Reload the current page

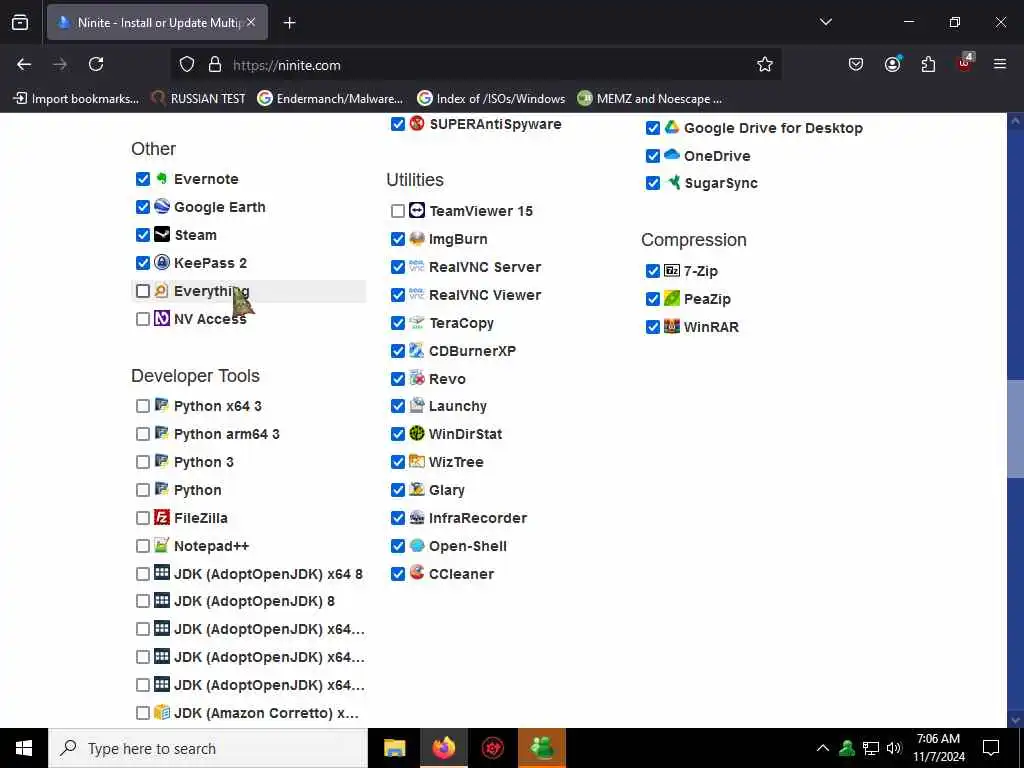pos(96,64)
